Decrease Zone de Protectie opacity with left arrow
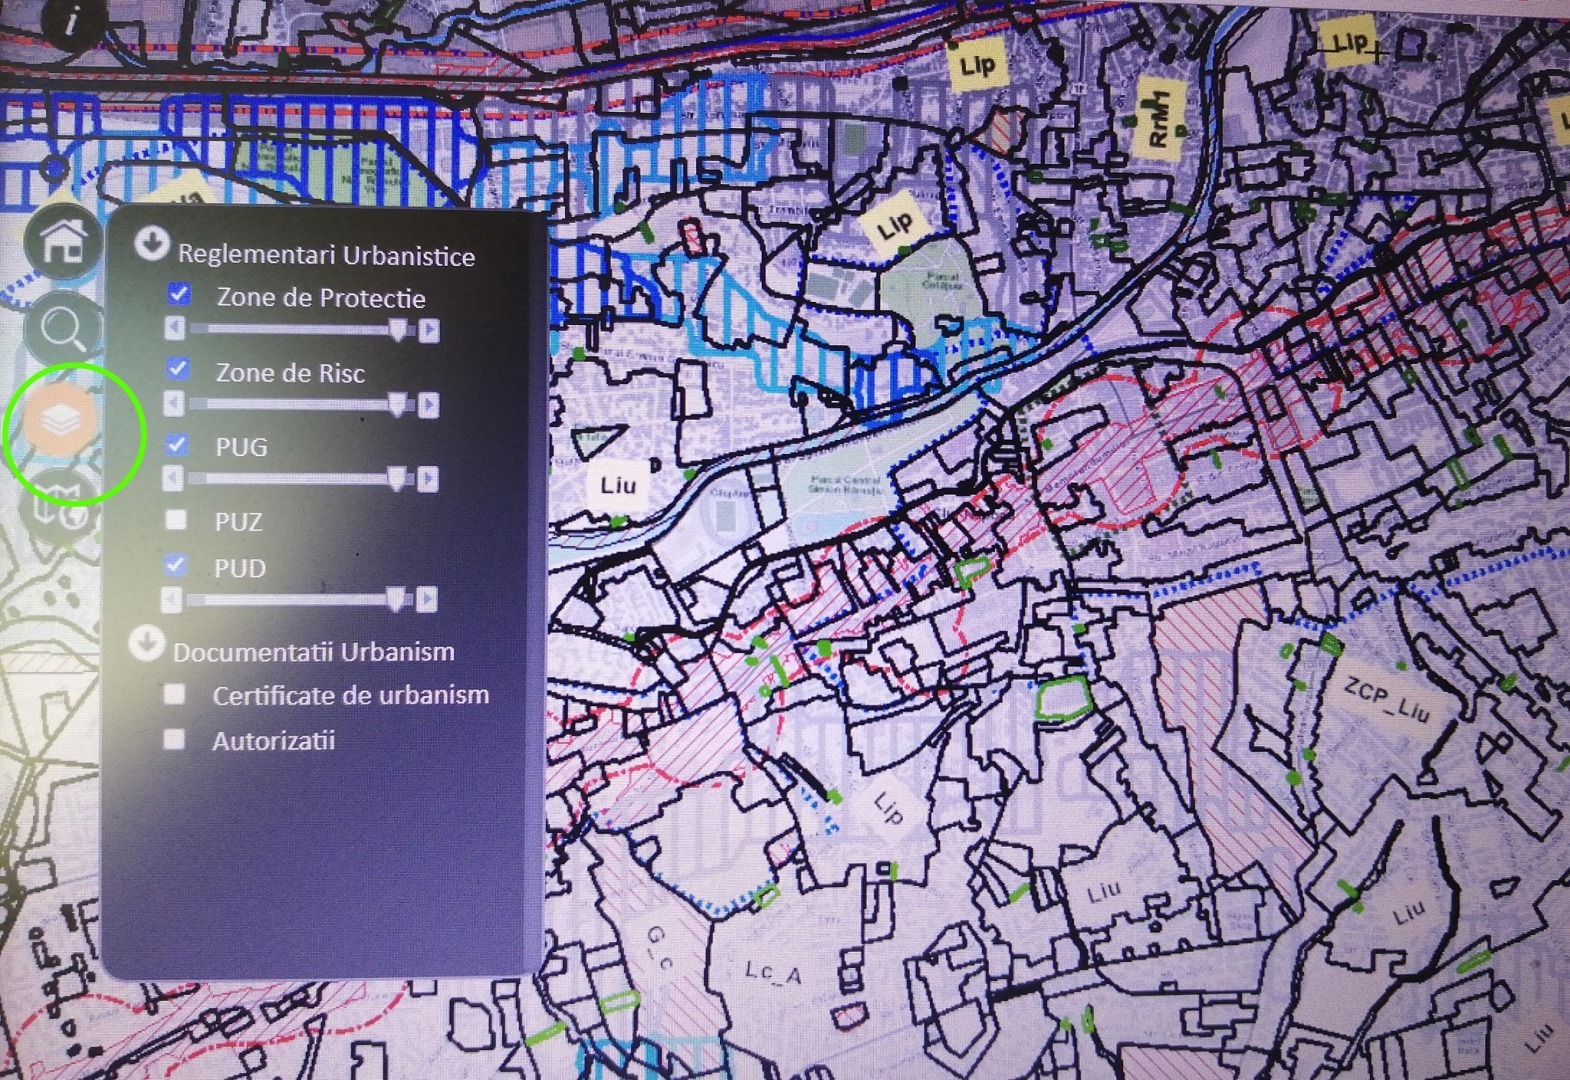The height and width of the screenshot is (1080, 1570). click(x=175, y=328)
